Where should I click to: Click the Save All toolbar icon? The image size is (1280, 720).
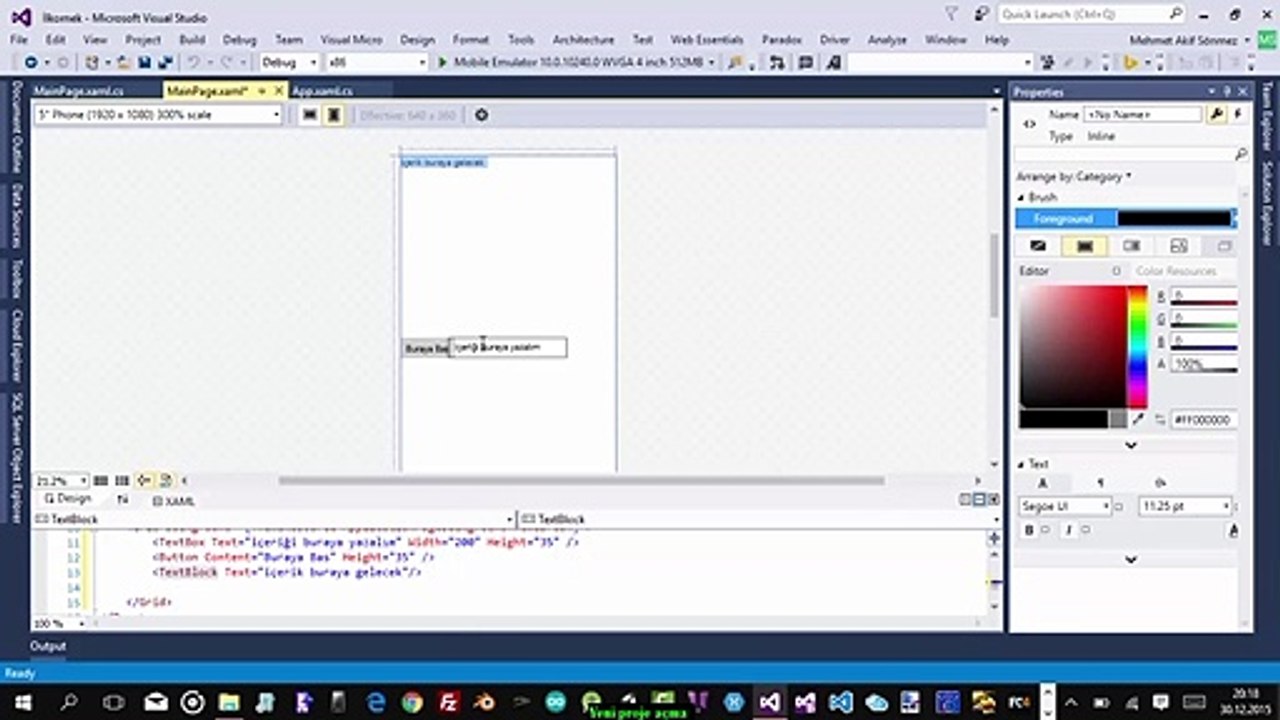[x=165, y=62]
